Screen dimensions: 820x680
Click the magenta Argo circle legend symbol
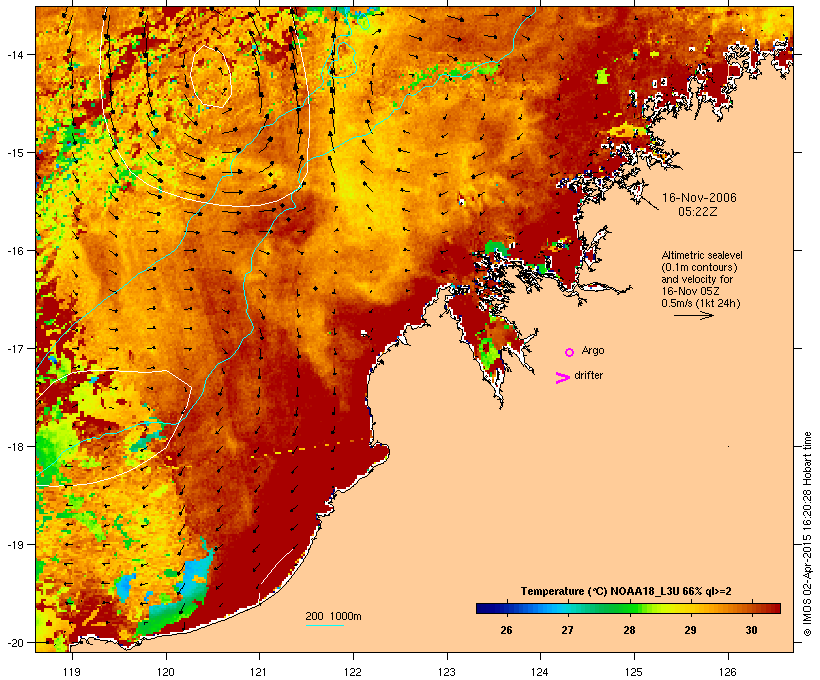tap(570, 353)
